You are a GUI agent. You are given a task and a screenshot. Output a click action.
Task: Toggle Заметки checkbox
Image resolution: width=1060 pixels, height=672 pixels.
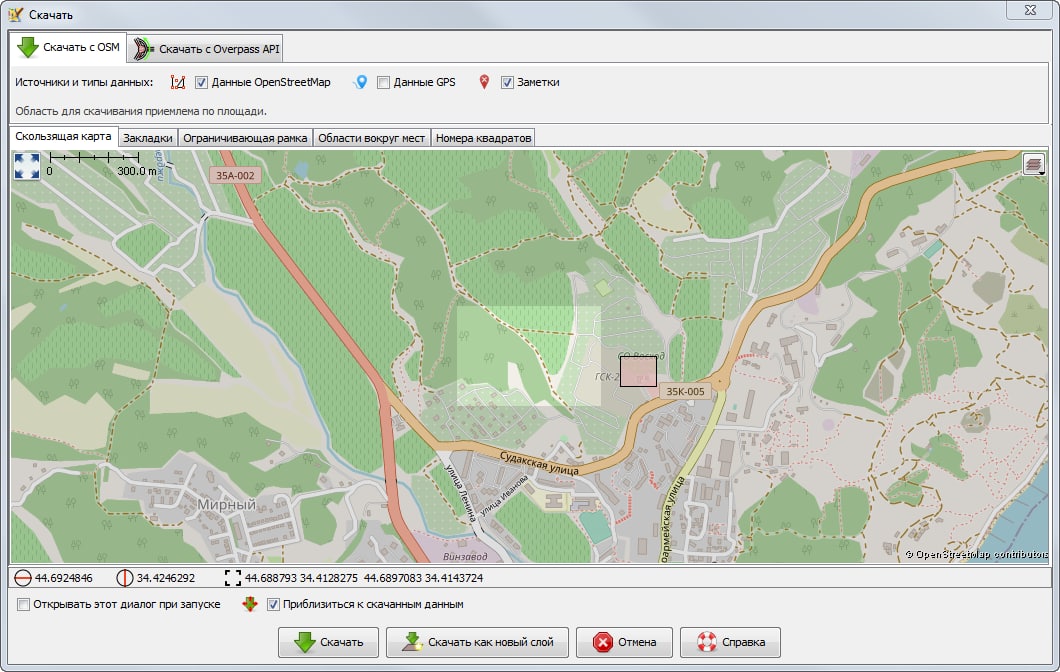pos(507,82)
